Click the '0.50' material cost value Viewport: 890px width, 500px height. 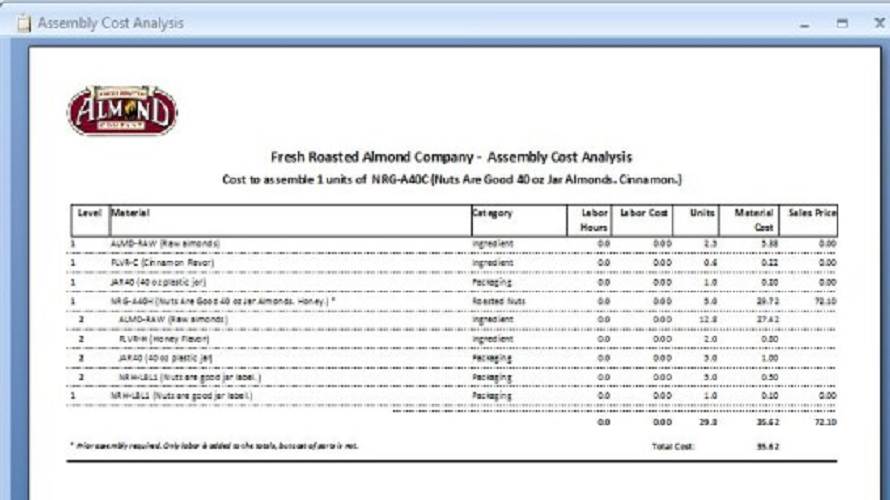coord(770,377)
